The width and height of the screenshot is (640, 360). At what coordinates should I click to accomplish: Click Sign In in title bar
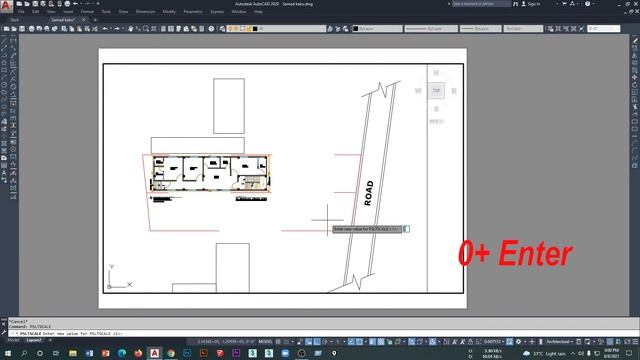[532, 4]
